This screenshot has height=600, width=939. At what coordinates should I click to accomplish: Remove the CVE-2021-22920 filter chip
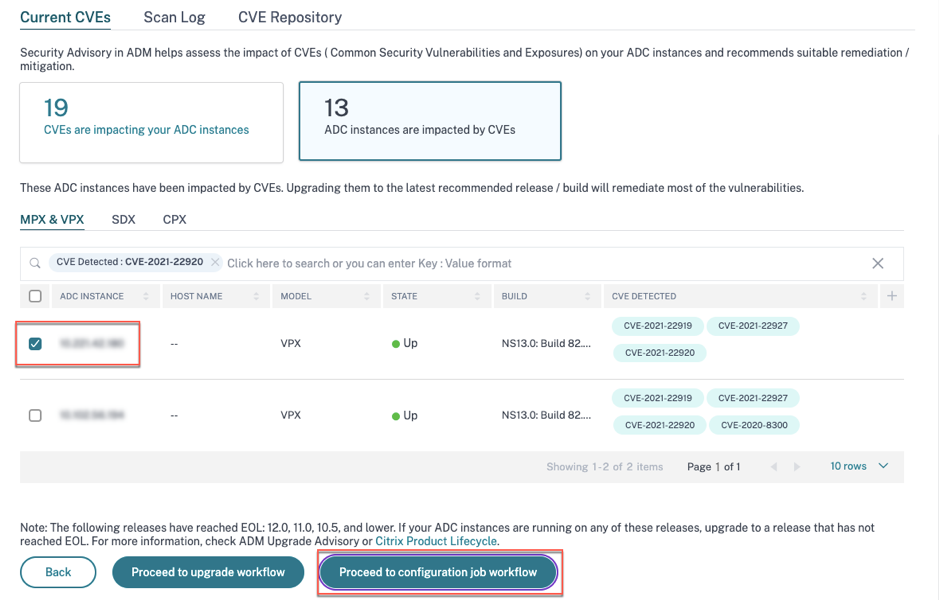(x=215, y=262)
